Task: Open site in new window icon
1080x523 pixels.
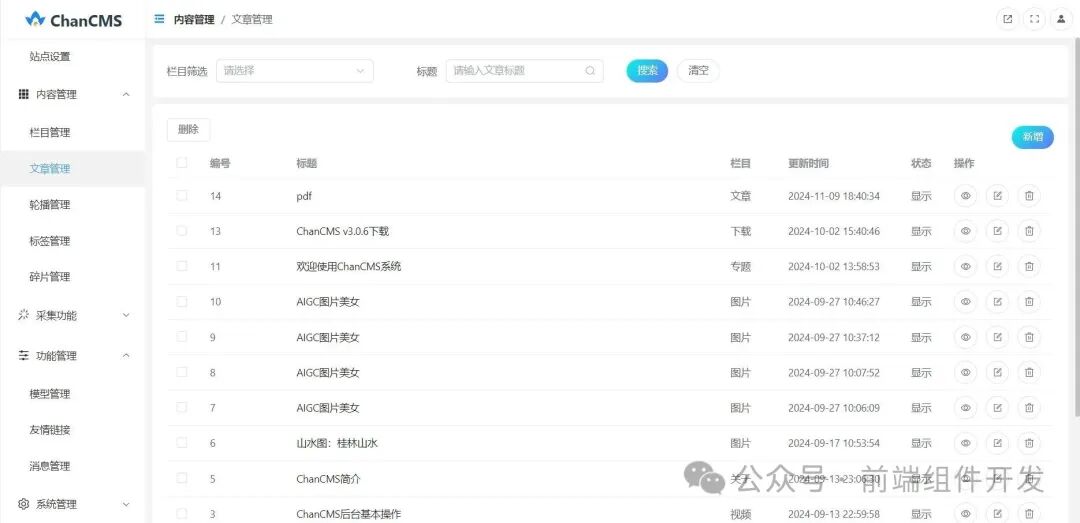Action: coord(1008,19)
